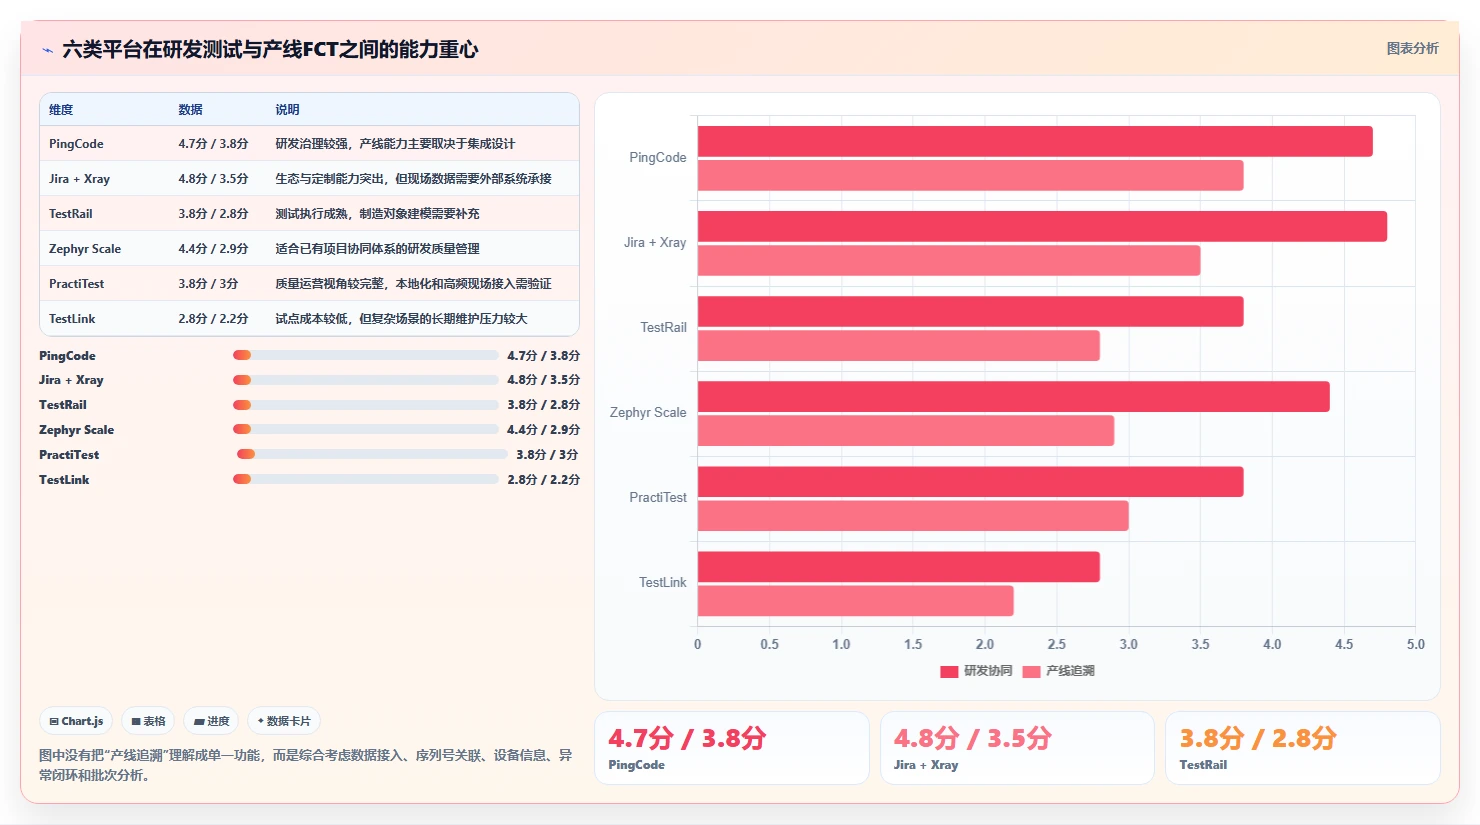
Task: Click the PractiTest label on the chart axis
Action: (658, 497)
